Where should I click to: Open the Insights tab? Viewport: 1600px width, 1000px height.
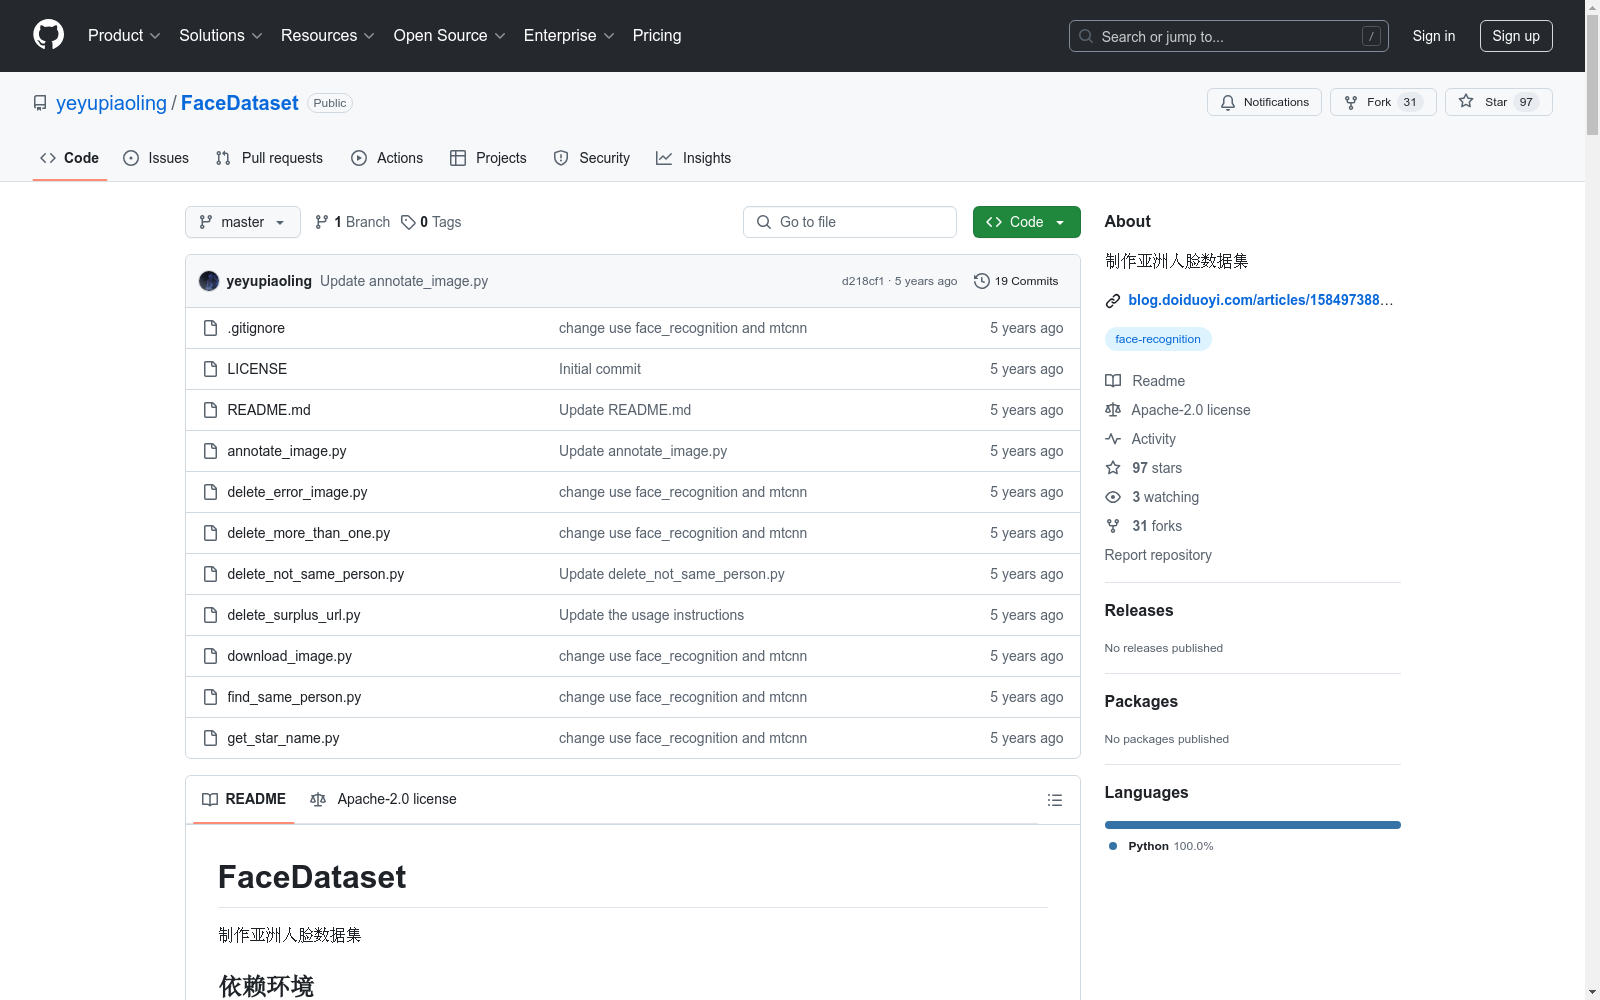[694, 158]
